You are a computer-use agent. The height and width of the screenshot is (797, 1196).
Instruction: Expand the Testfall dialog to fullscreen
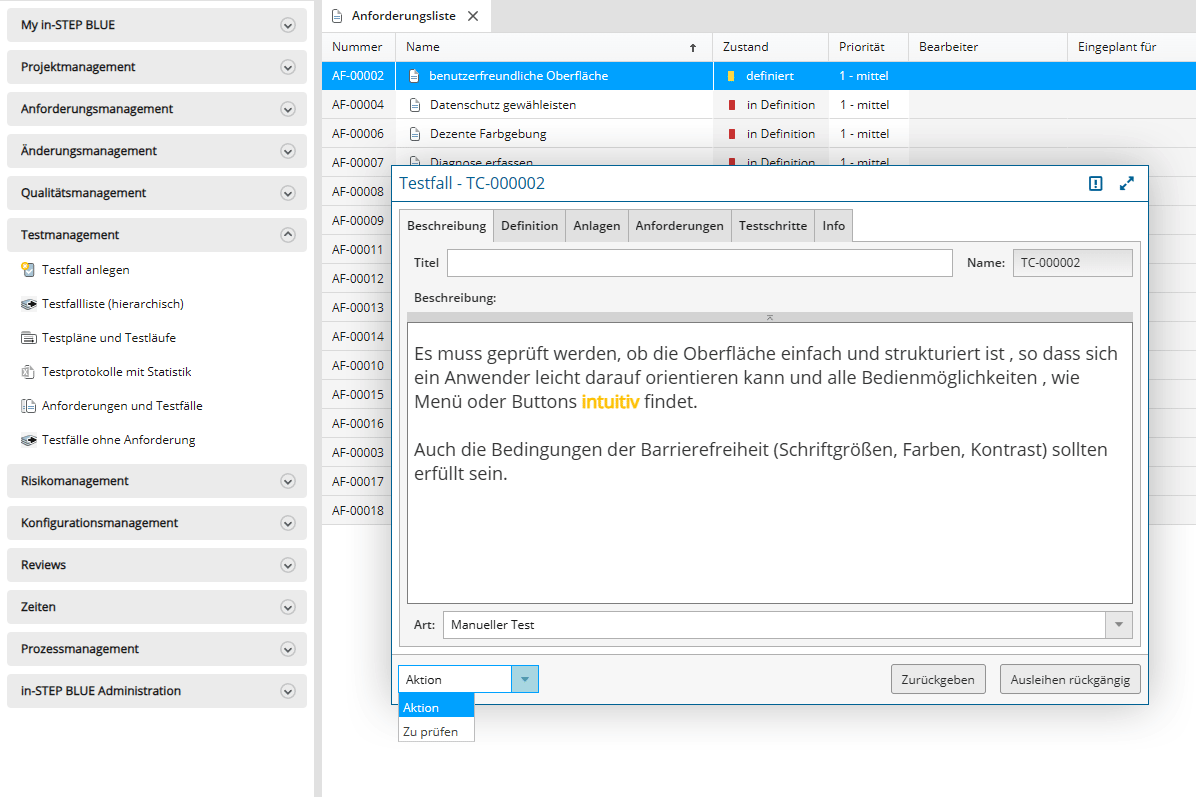pos(1127,184)
